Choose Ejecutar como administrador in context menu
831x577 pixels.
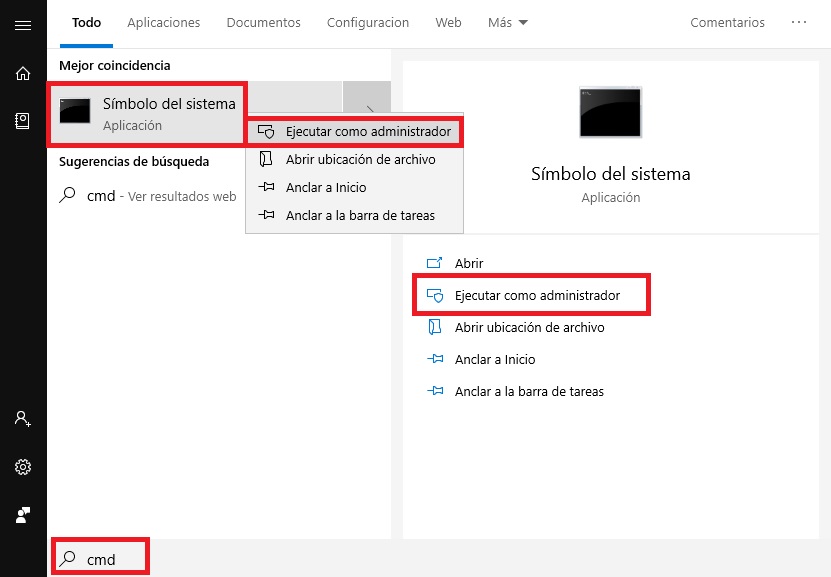click(357, 131)
